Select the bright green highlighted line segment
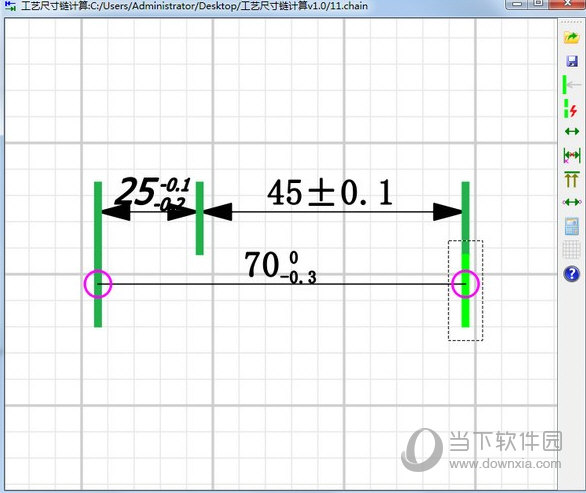Screen dimensions: 586x493 coord(465,290)
